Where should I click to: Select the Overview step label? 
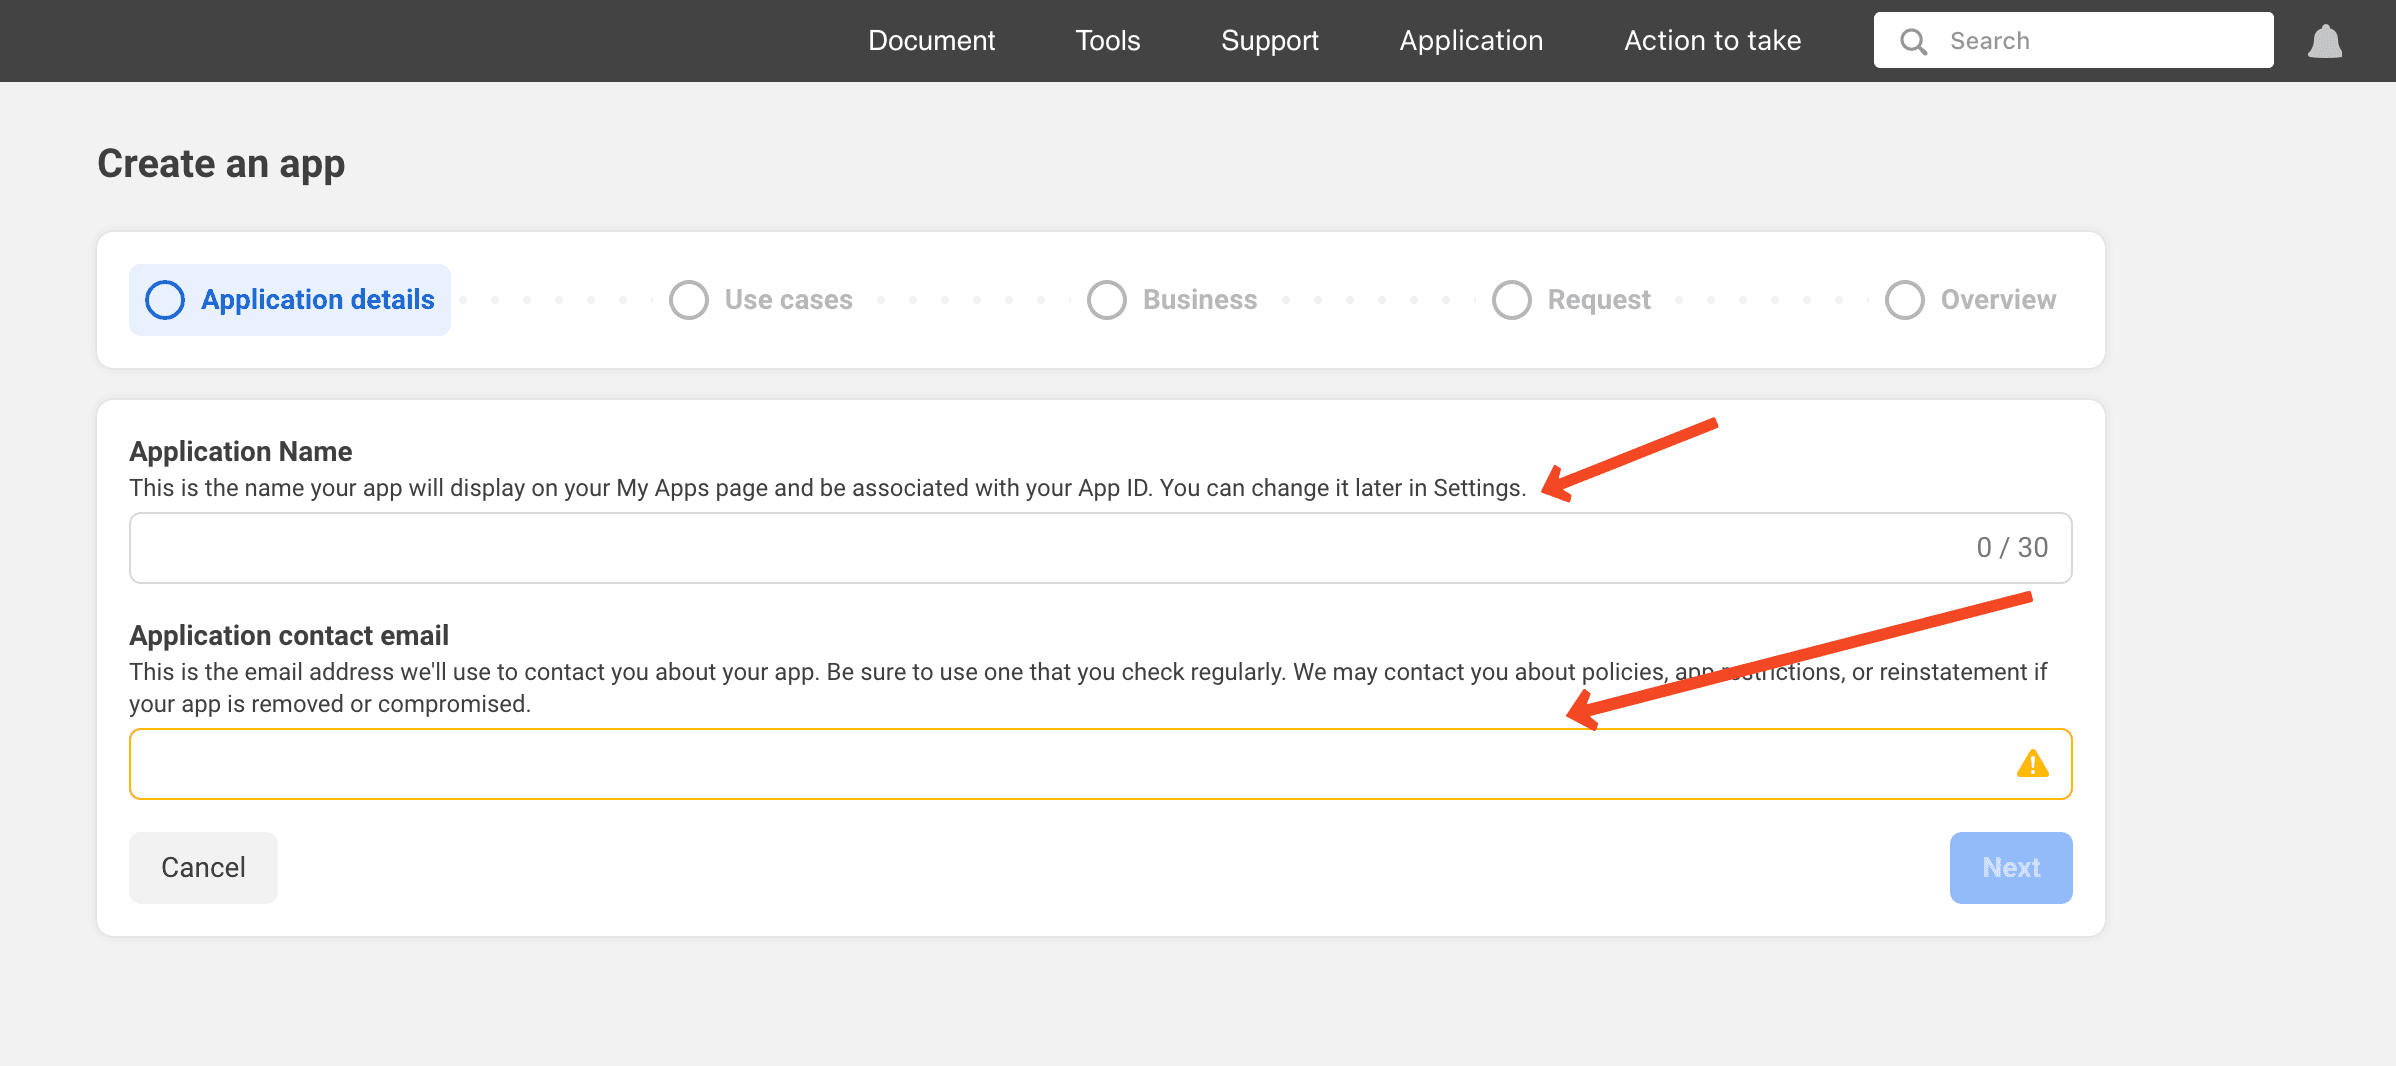[1998, 300]
